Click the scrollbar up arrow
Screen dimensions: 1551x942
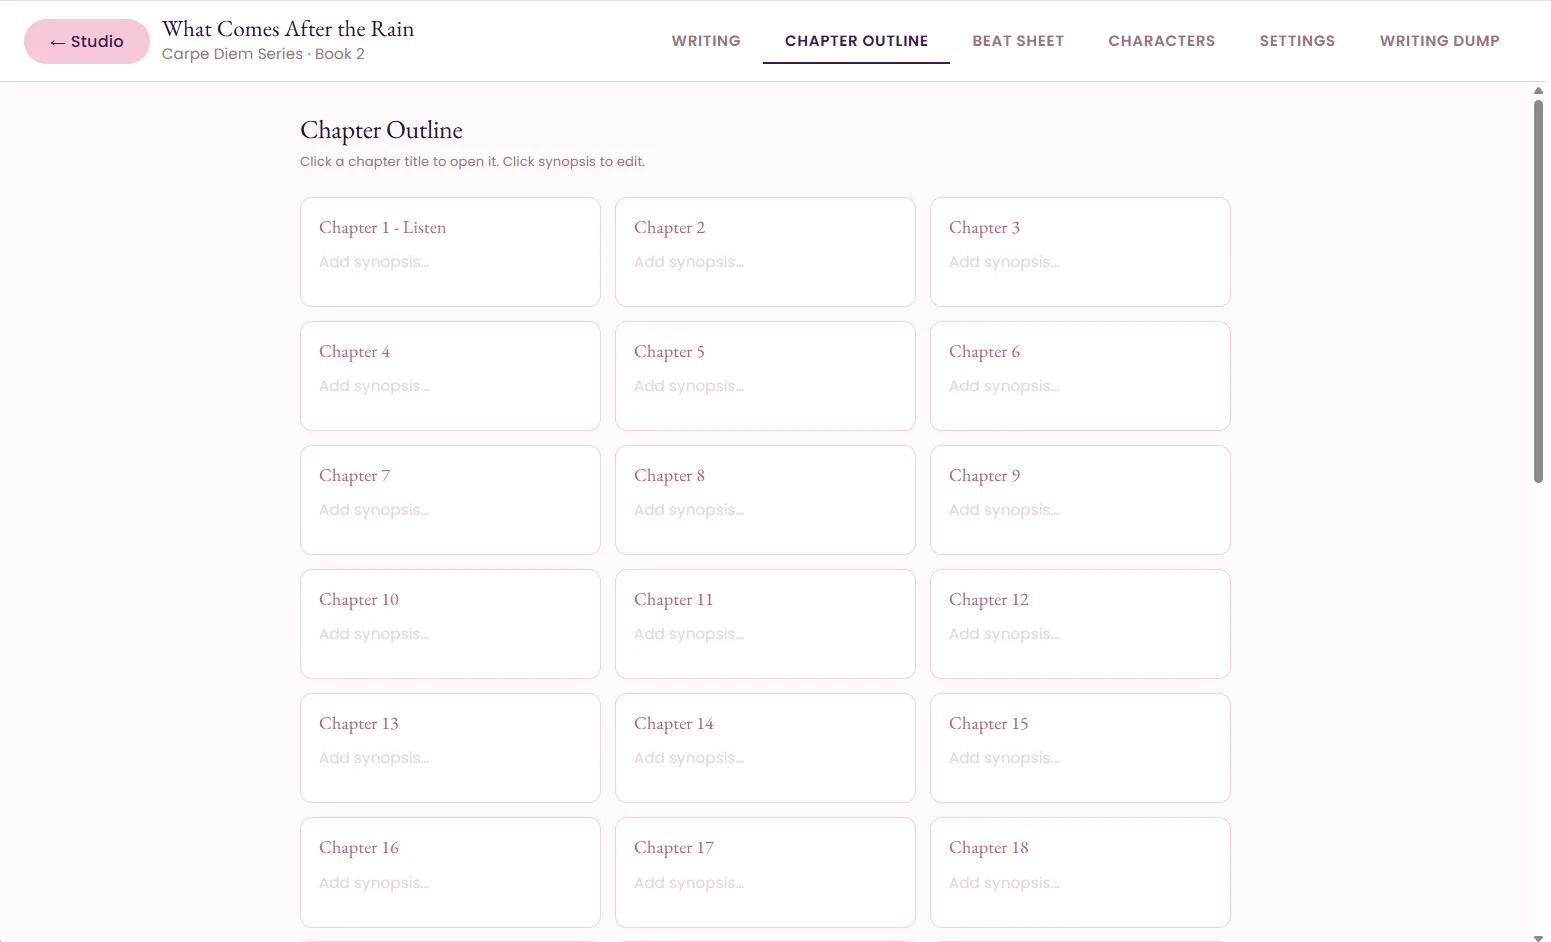[1538, 90]
